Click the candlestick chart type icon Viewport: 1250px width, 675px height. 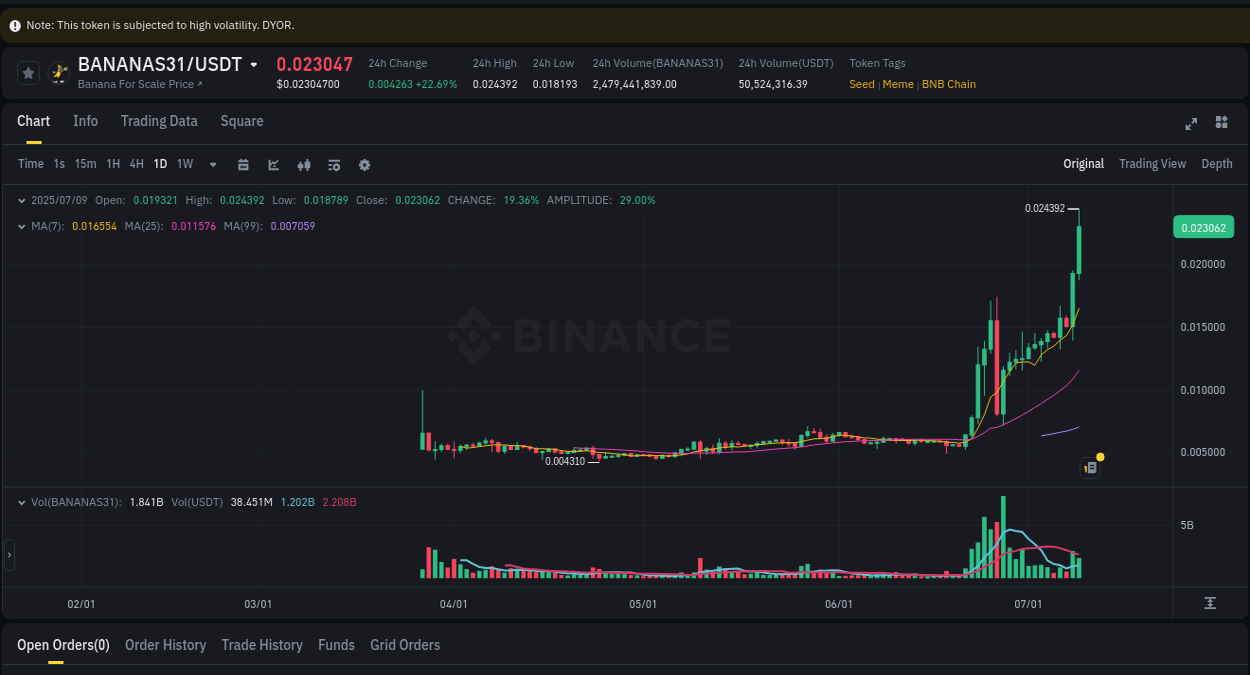(x=304, y=164)
